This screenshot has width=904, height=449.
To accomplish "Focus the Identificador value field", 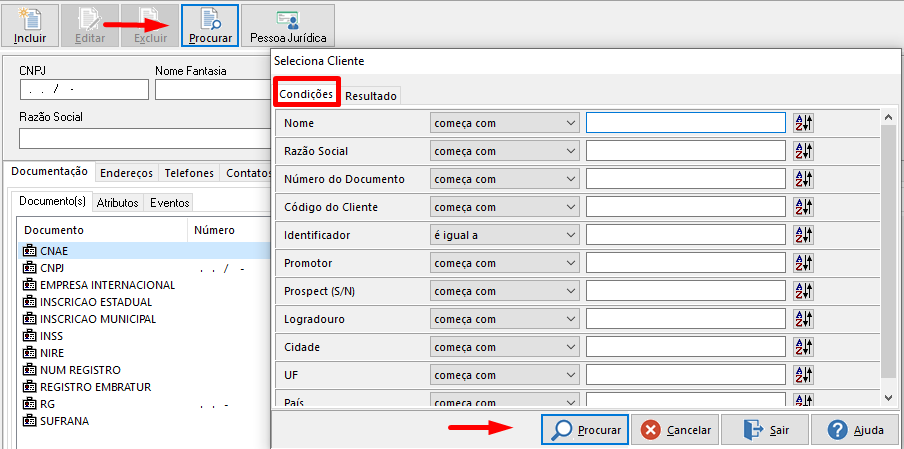I will pyautogui.click(x=685, y=235).
